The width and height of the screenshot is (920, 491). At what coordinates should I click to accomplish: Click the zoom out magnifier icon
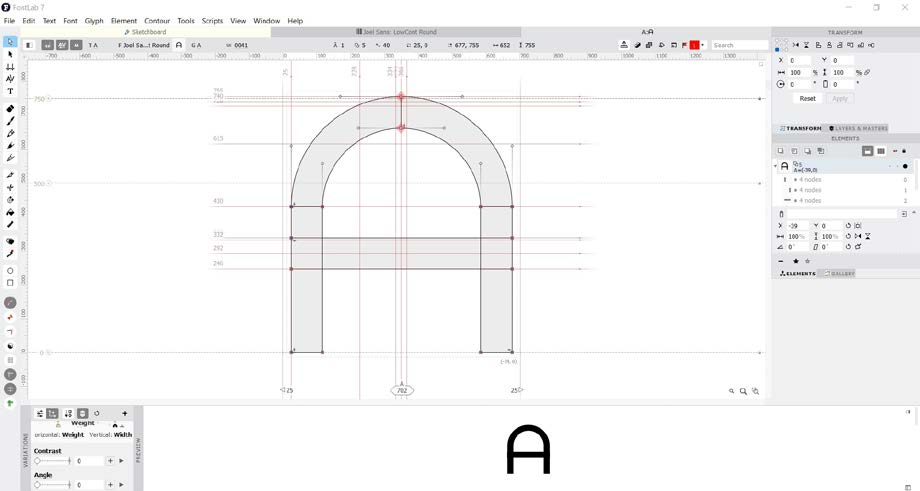pos(731,391)
